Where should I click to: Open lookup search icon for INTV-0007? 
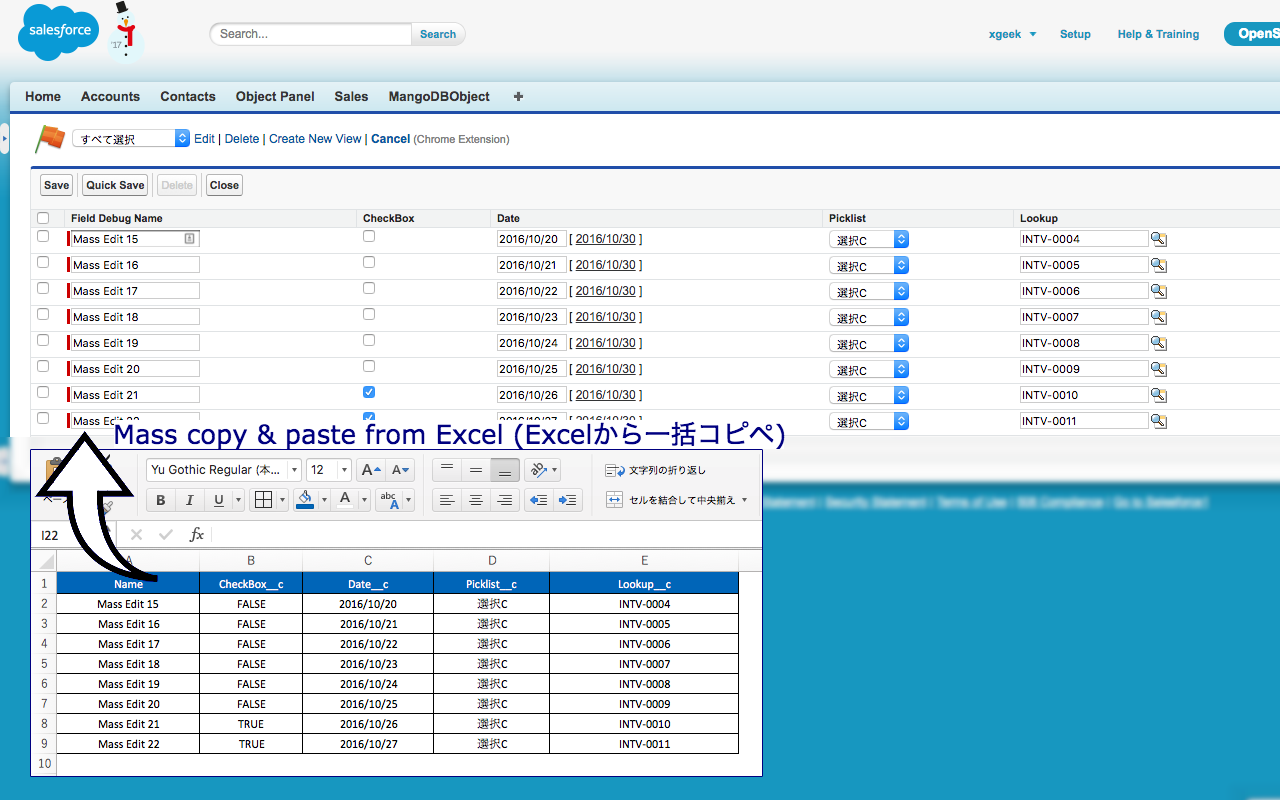tap(1159, 317)
